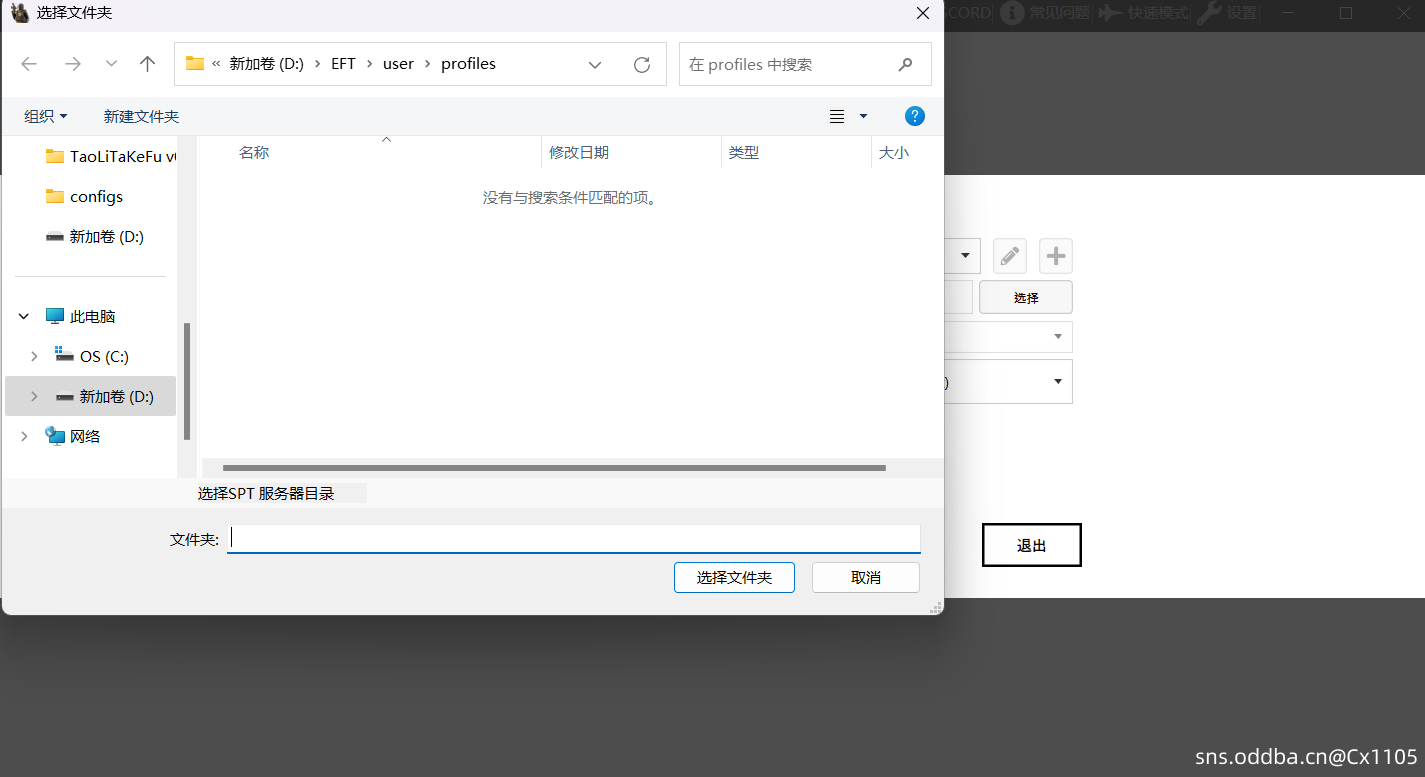
Task: Click the search magnifier icon
Action: 905,64
